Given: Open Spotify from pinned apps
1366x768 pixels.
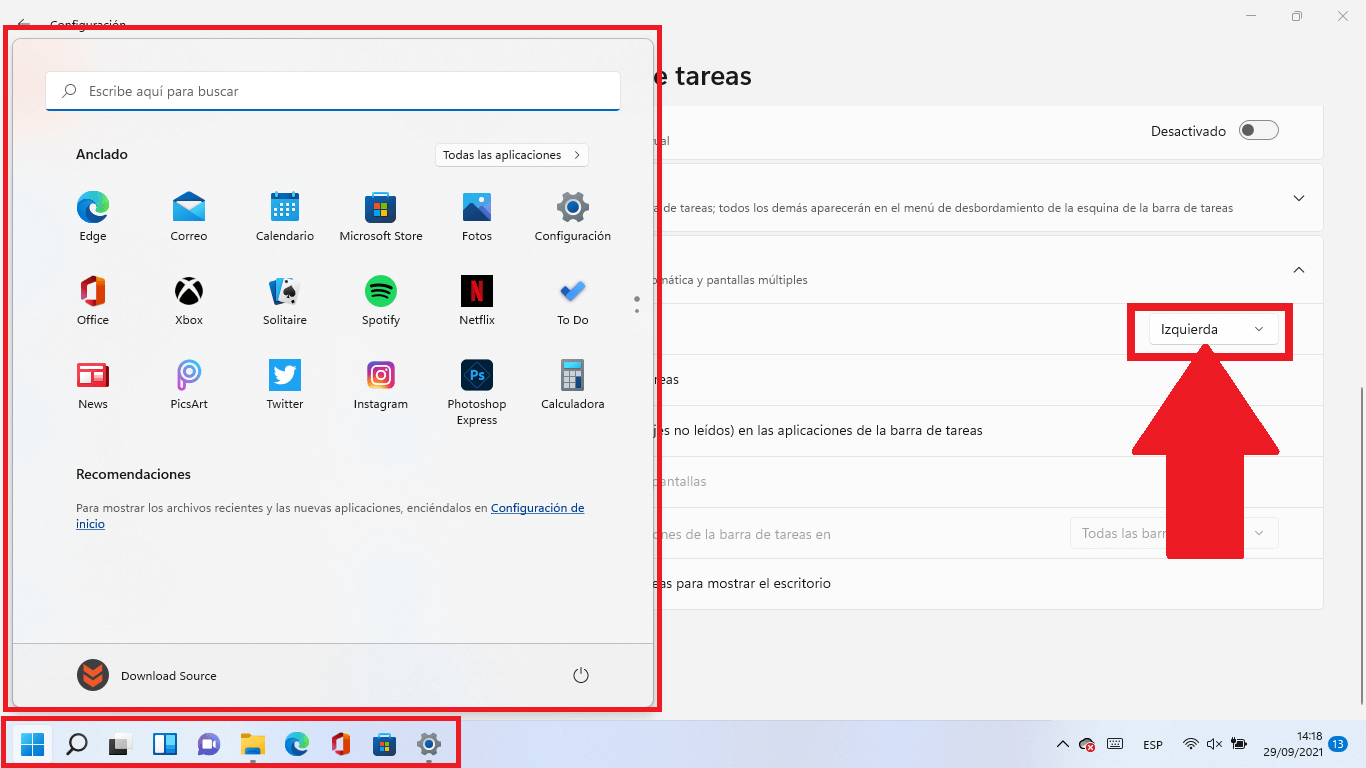Looking at the screenshot, I should [x=381, y=301].
